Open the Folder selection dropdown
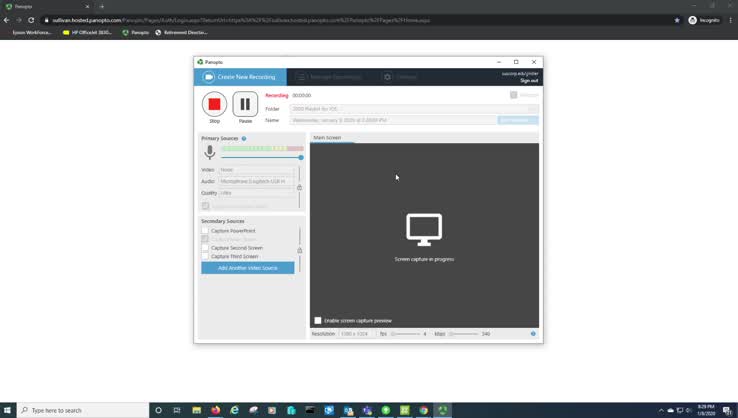The width and height of the screenshot is (738, 418). (x=414, y=109)
